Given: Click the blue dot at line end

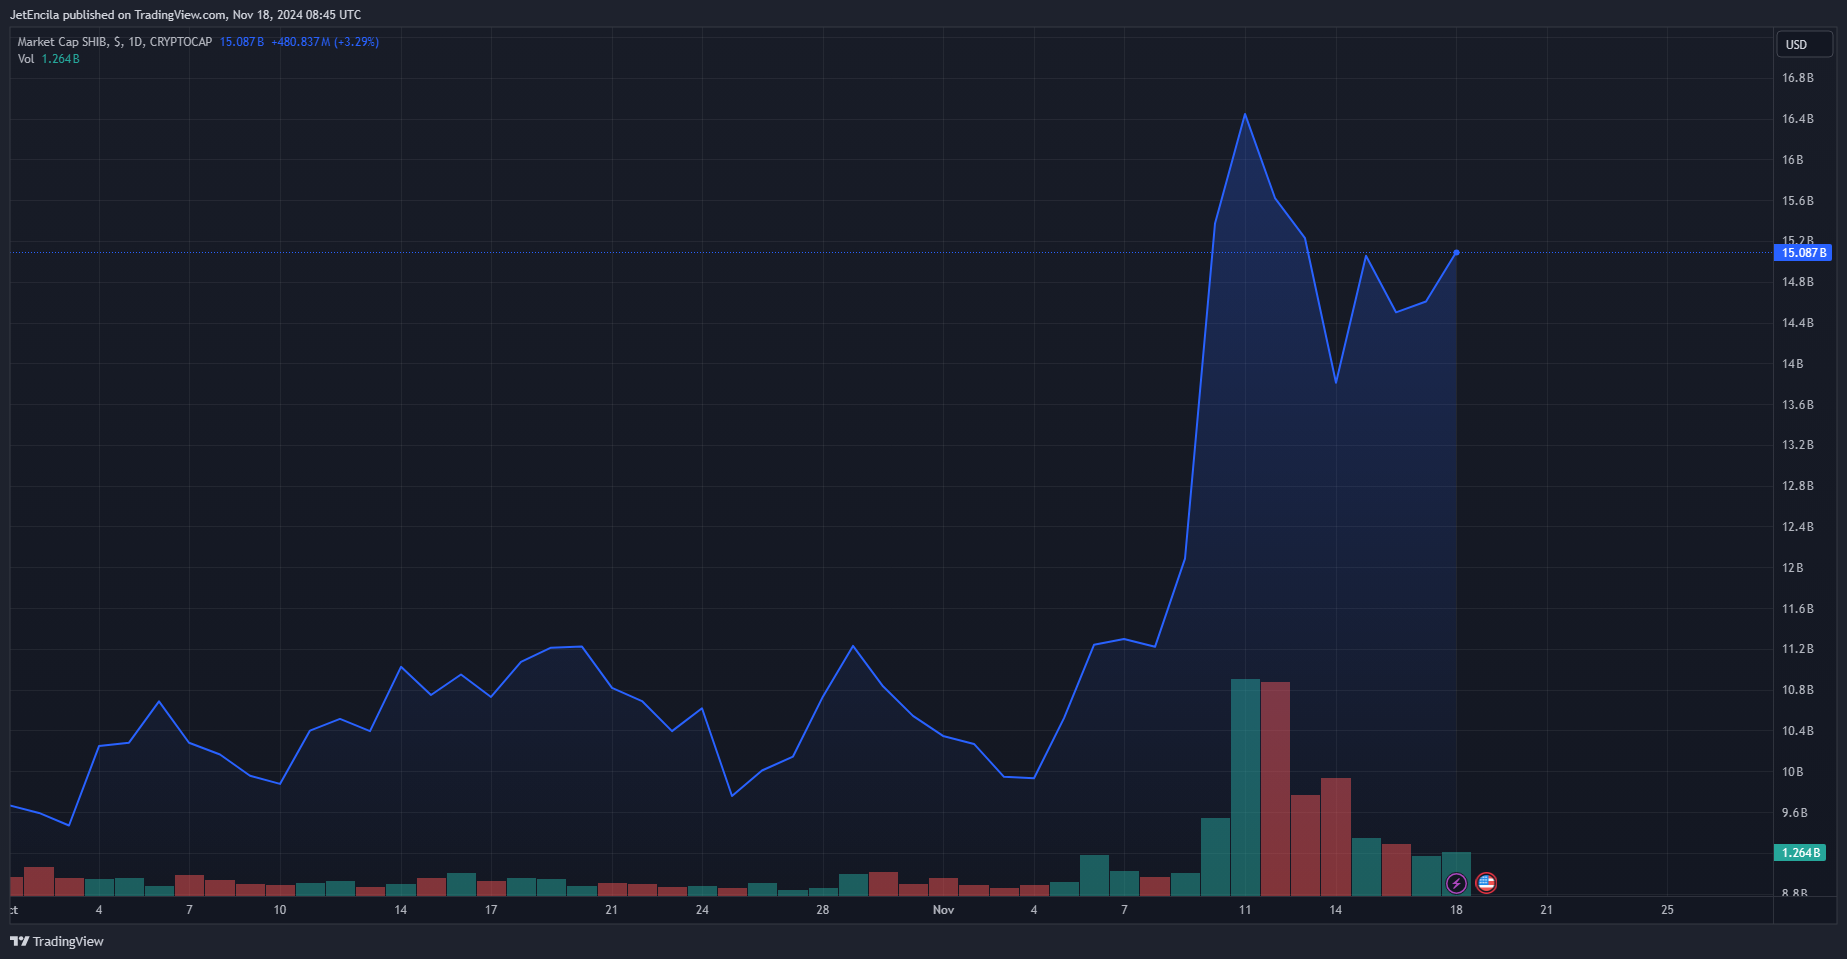Looking at the screenshot, I should [x=1456, y=252].
